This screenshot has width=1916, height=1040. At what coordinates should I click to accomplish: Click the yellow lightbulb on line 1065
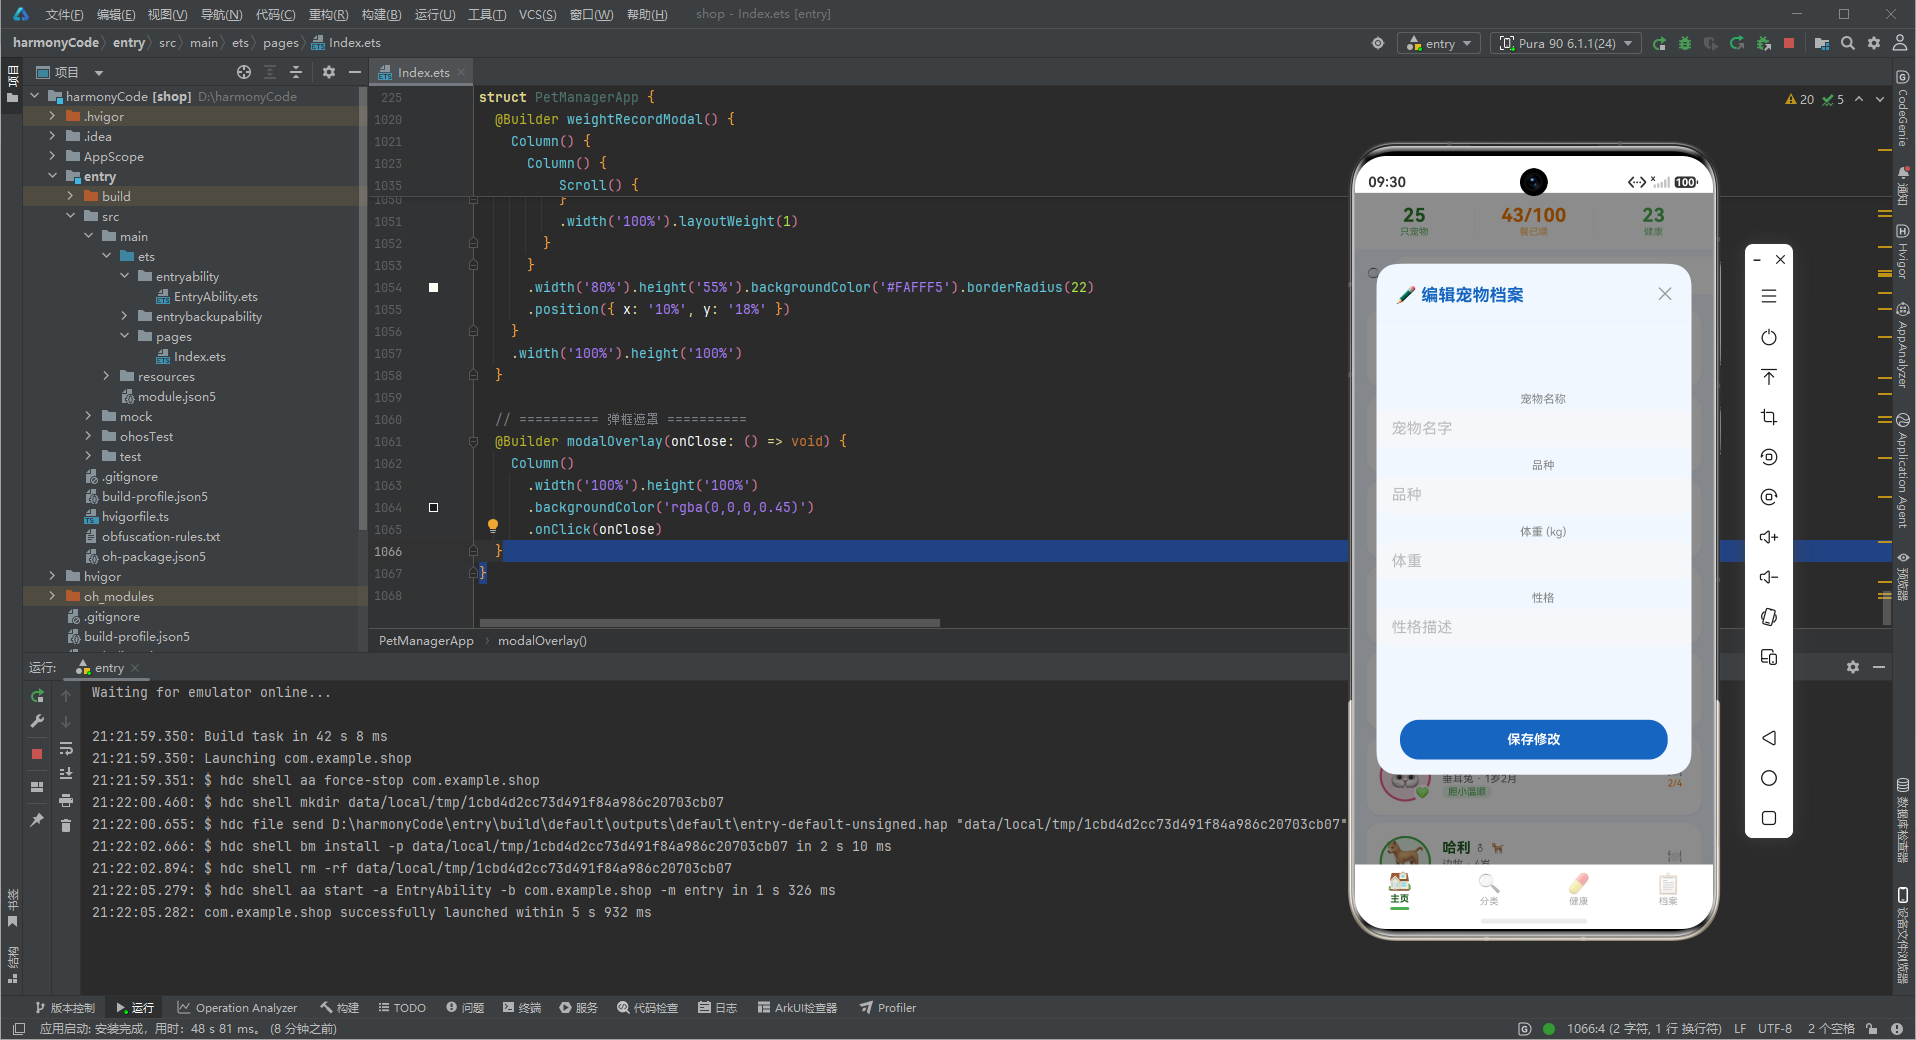pos(492,526)
